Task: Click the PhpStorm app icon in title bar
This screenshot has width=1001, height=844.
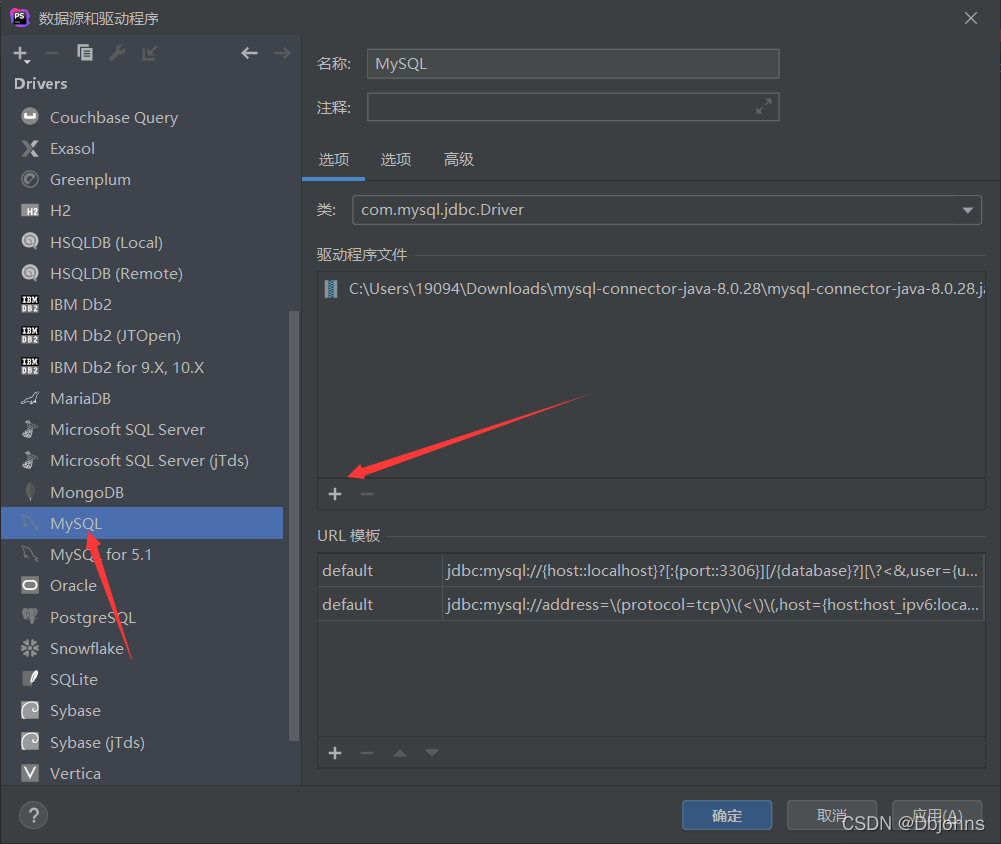Action: 20,18
